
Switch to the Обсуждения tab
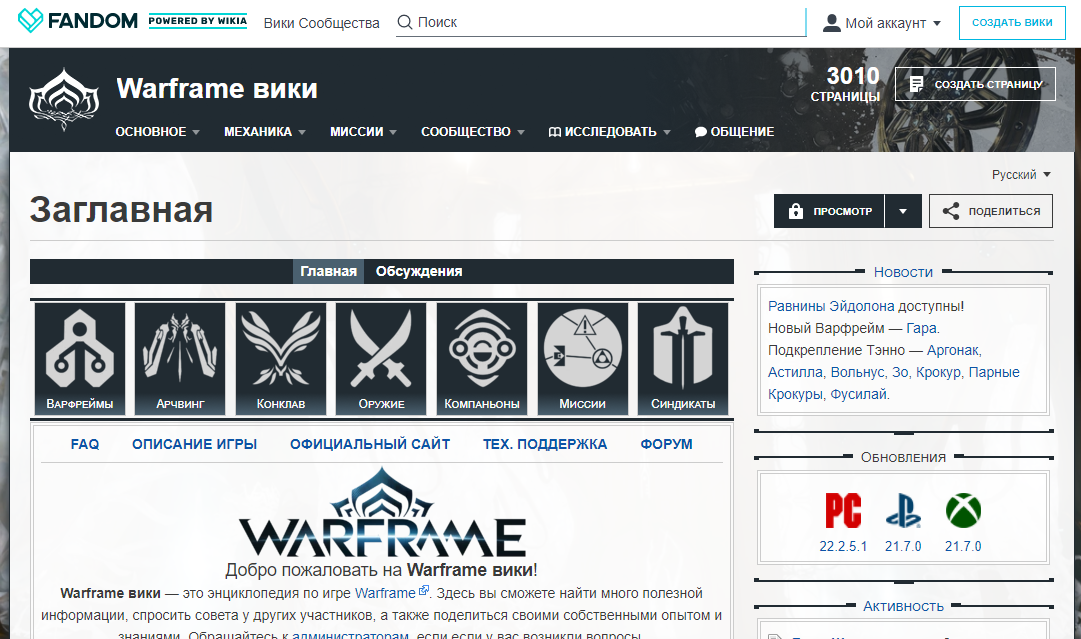pyautogui.click(x=419, y=271)
